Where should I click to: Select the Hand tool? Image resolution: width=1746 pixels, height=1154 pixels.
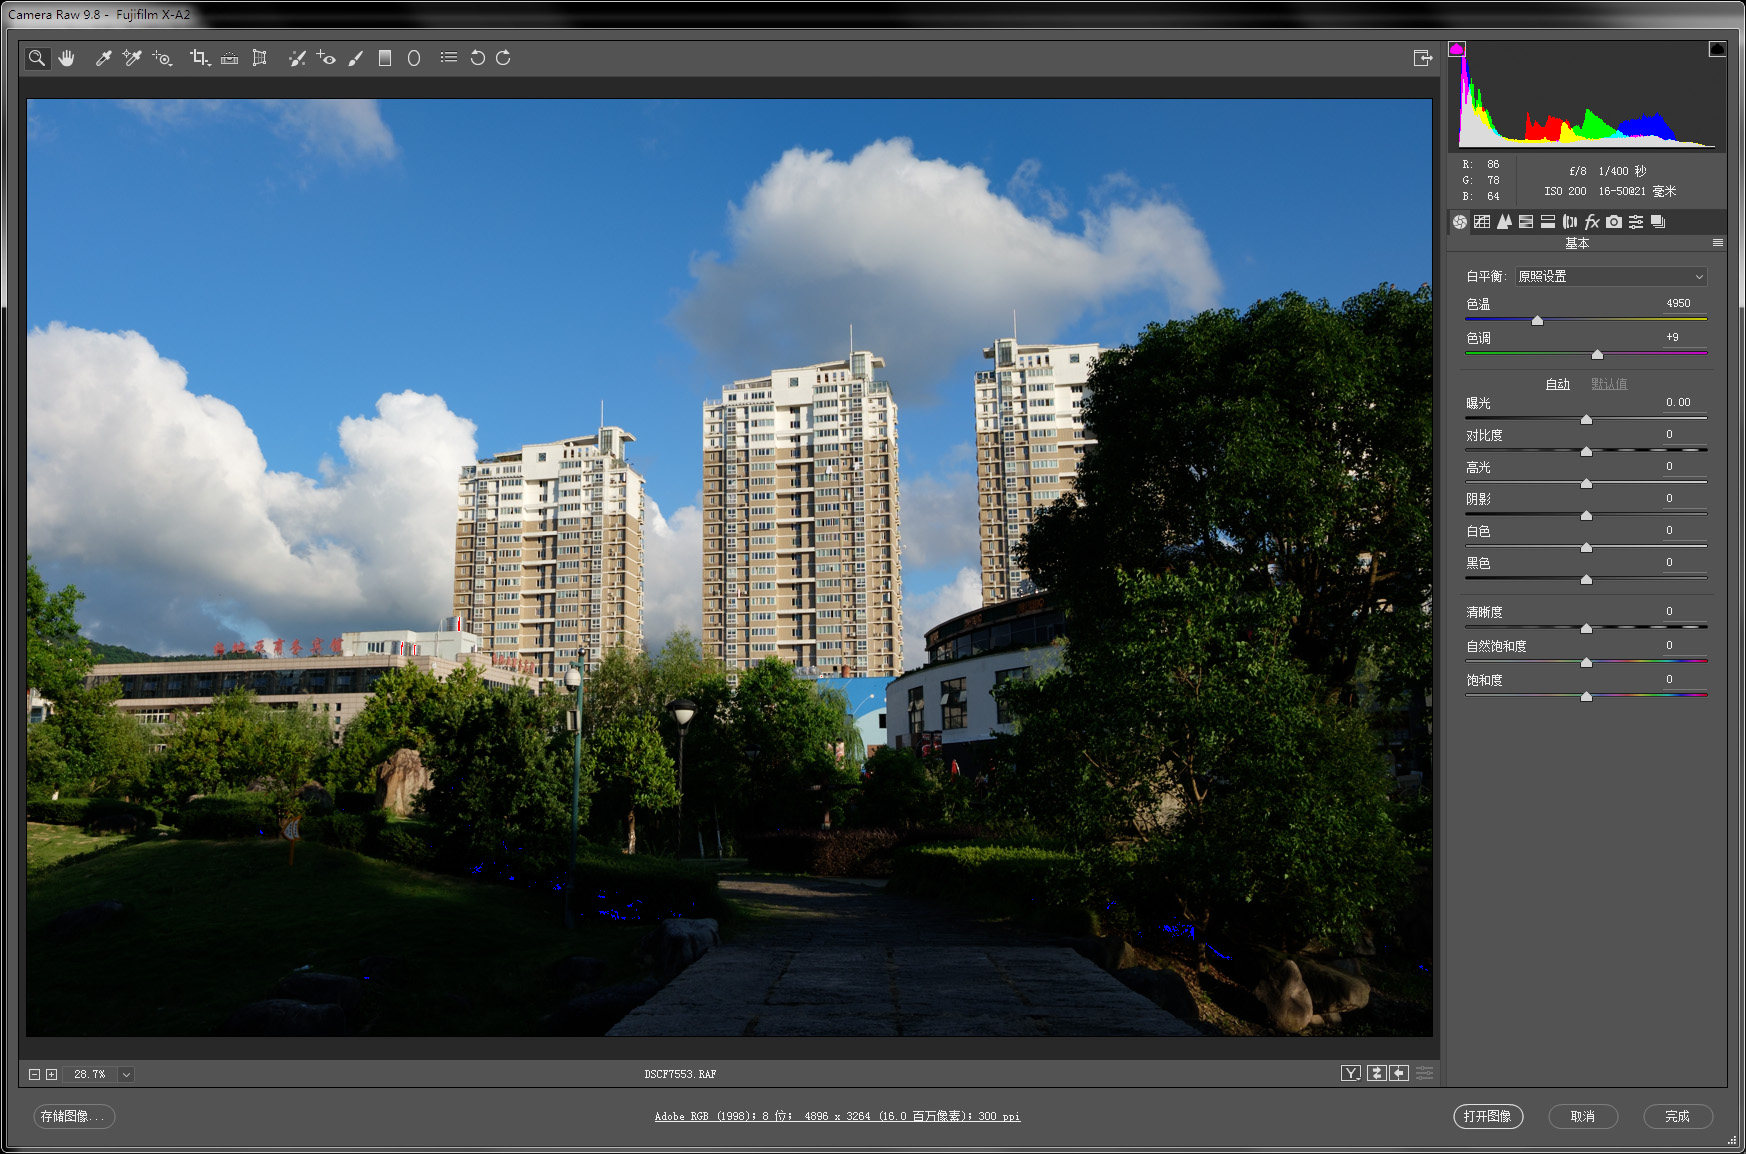pyautogui.click(x=66, y=58)
